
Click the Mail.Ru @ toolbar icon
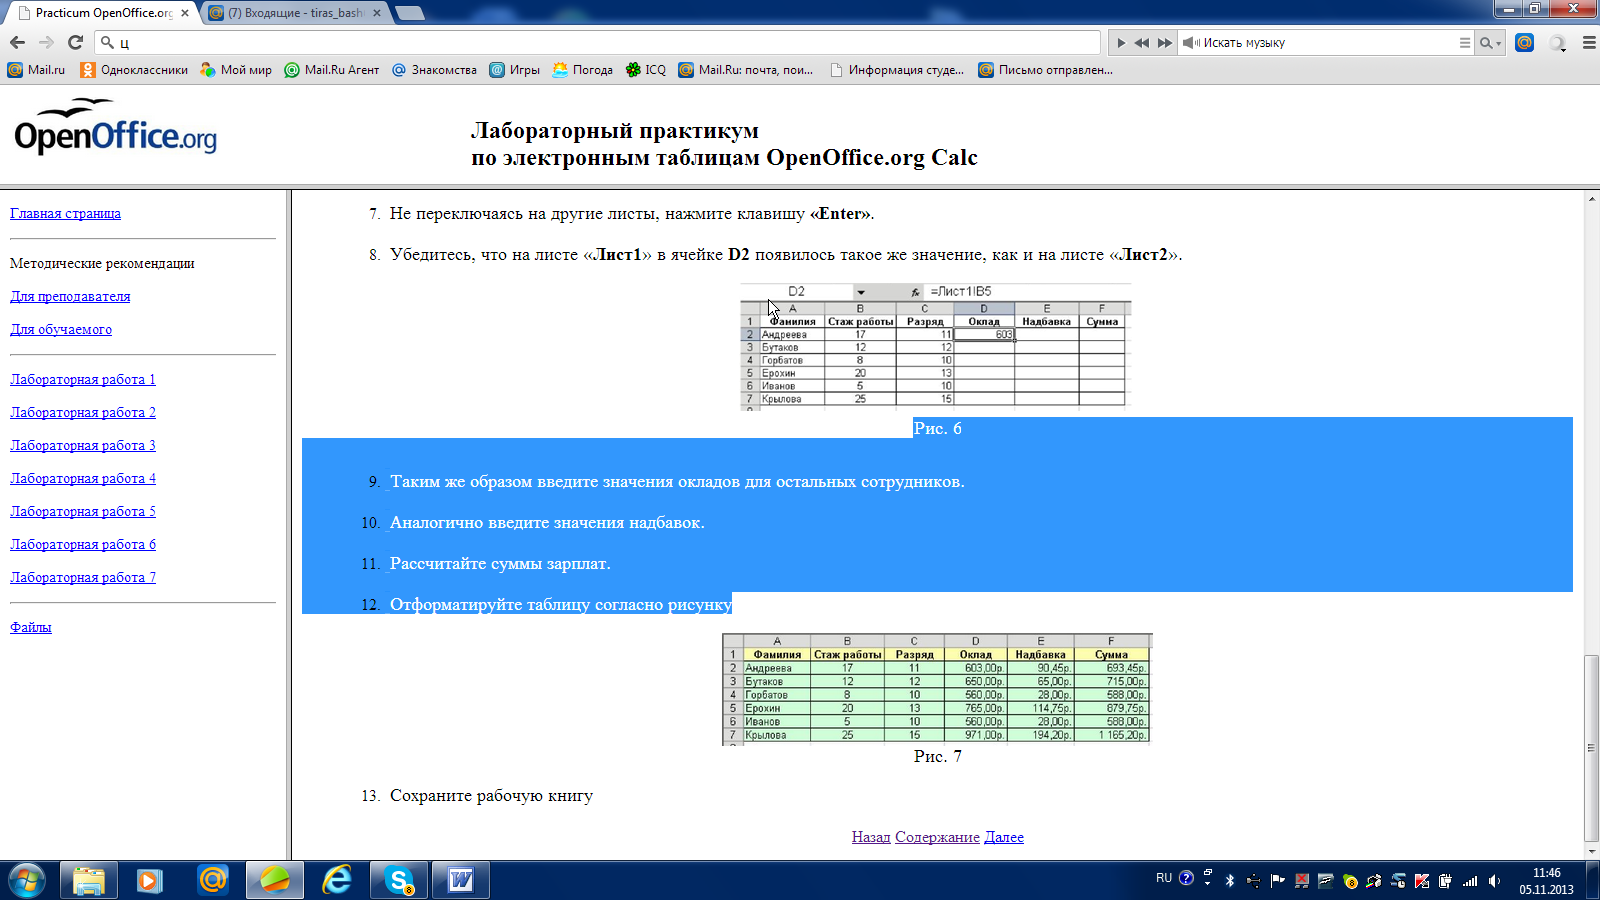point(1524,42)
